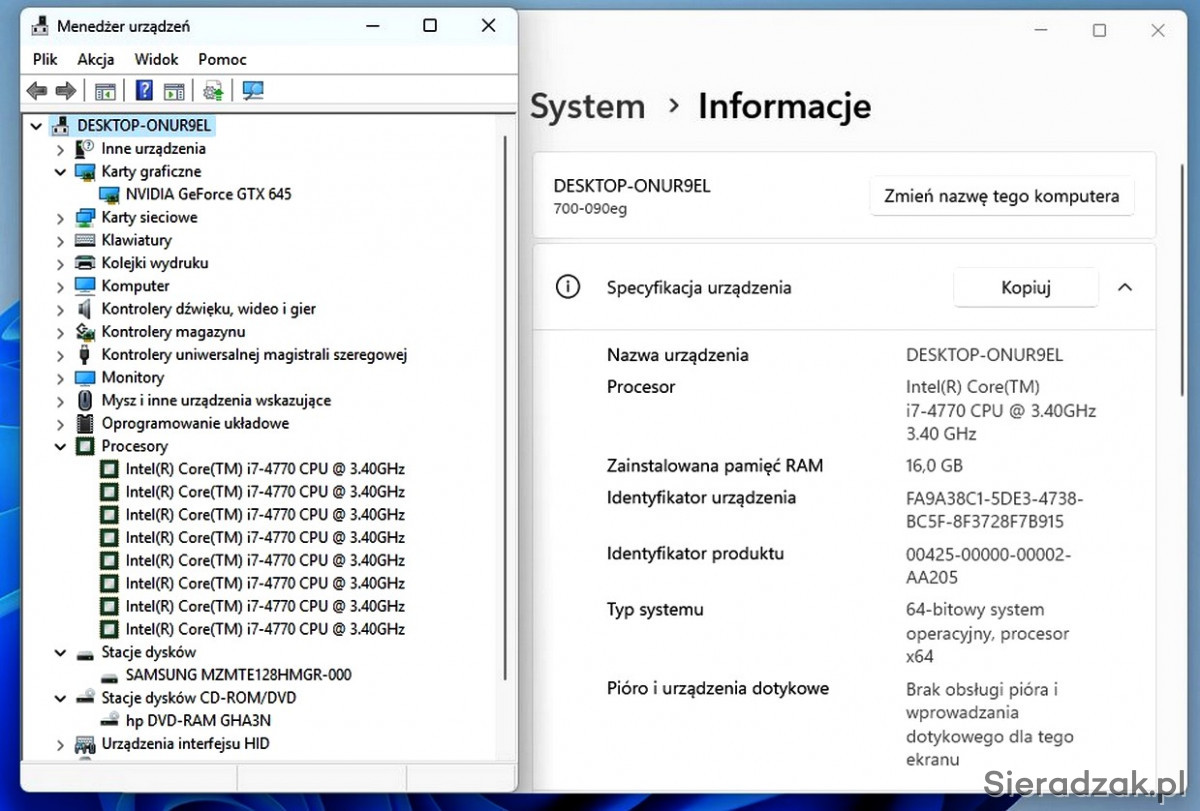Click the CD-ROM/DVD drives icon
The height and width of the screenshot is (811, 1200).
click(85, 698)
